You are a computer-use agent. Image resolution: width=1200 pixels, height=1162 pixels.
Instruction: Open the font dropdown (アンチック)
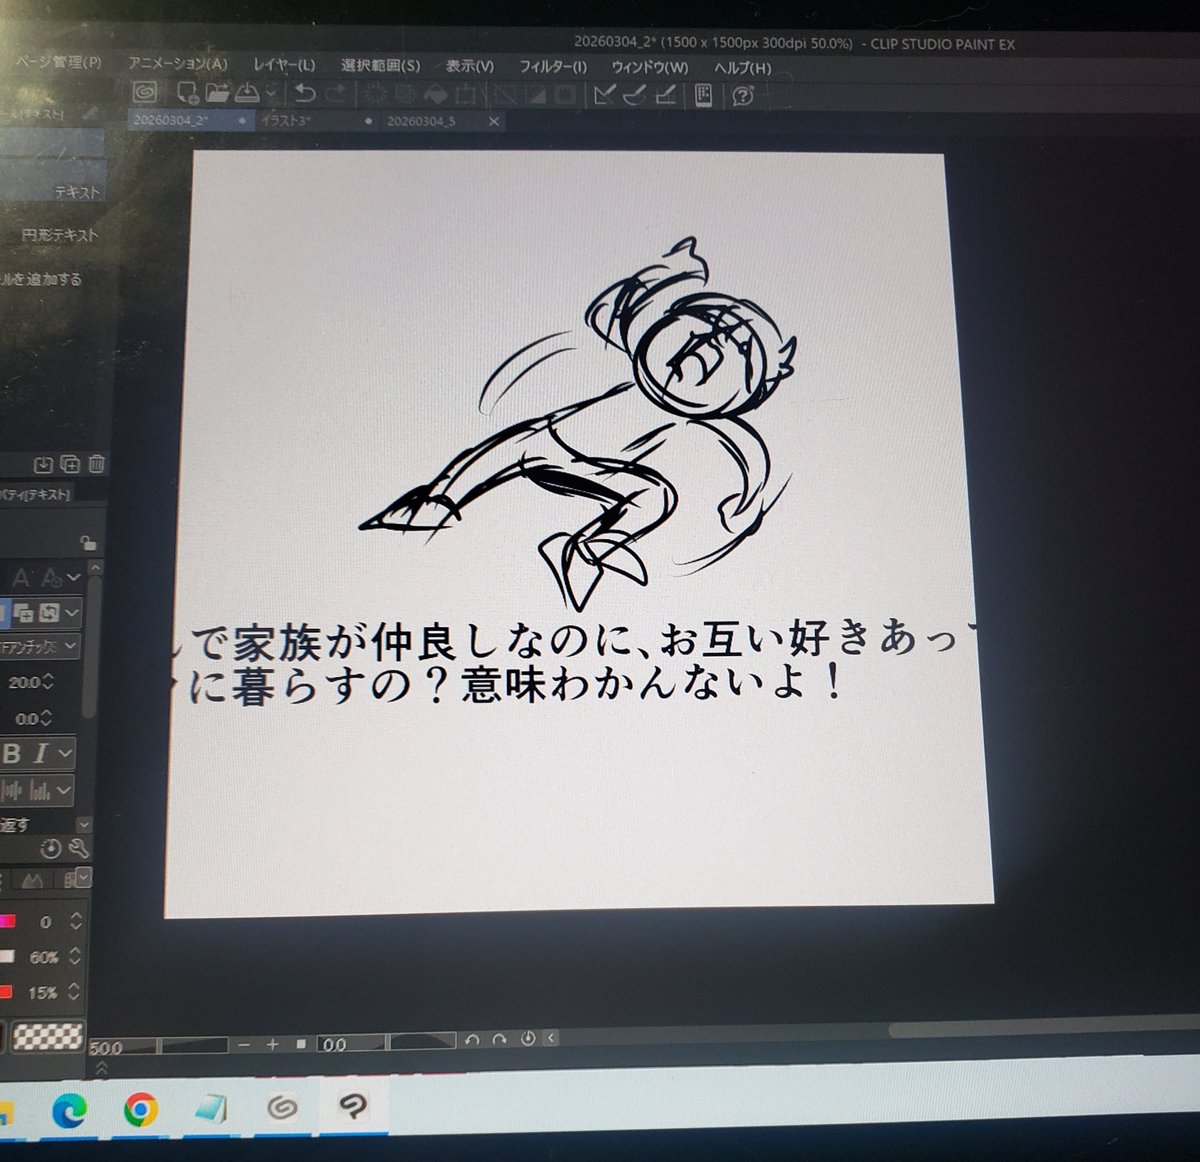pyautogui.click(x=38, y=647)
